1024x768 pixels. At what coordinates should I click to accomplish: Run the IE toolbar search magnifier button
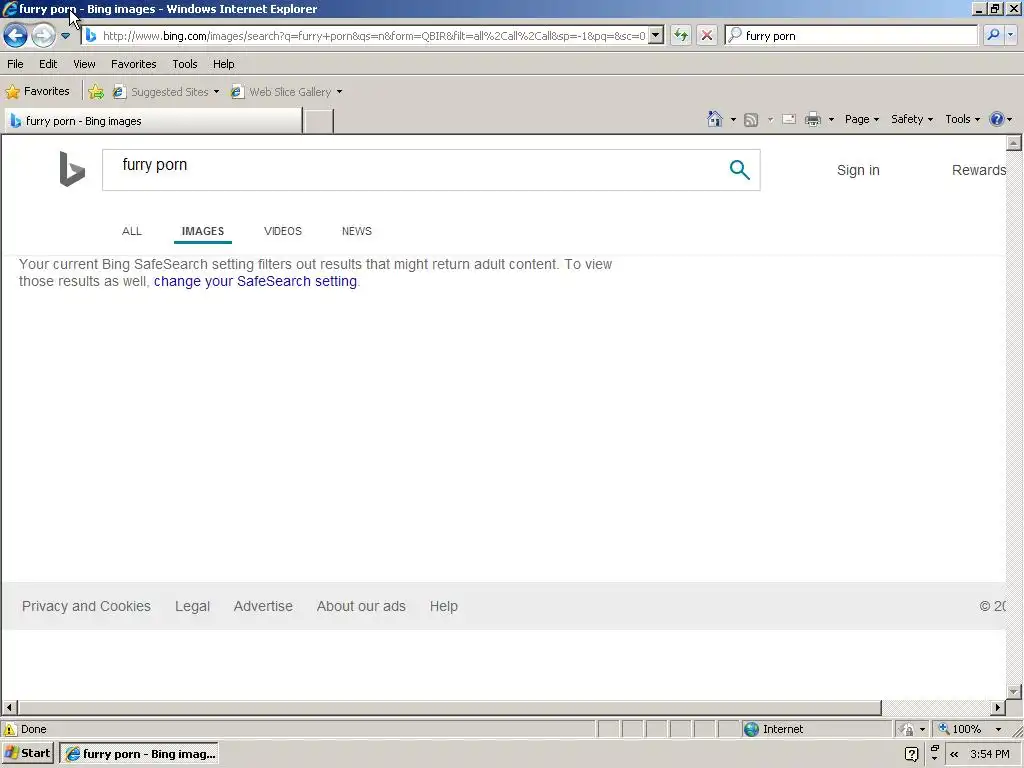tap(993, 35)
